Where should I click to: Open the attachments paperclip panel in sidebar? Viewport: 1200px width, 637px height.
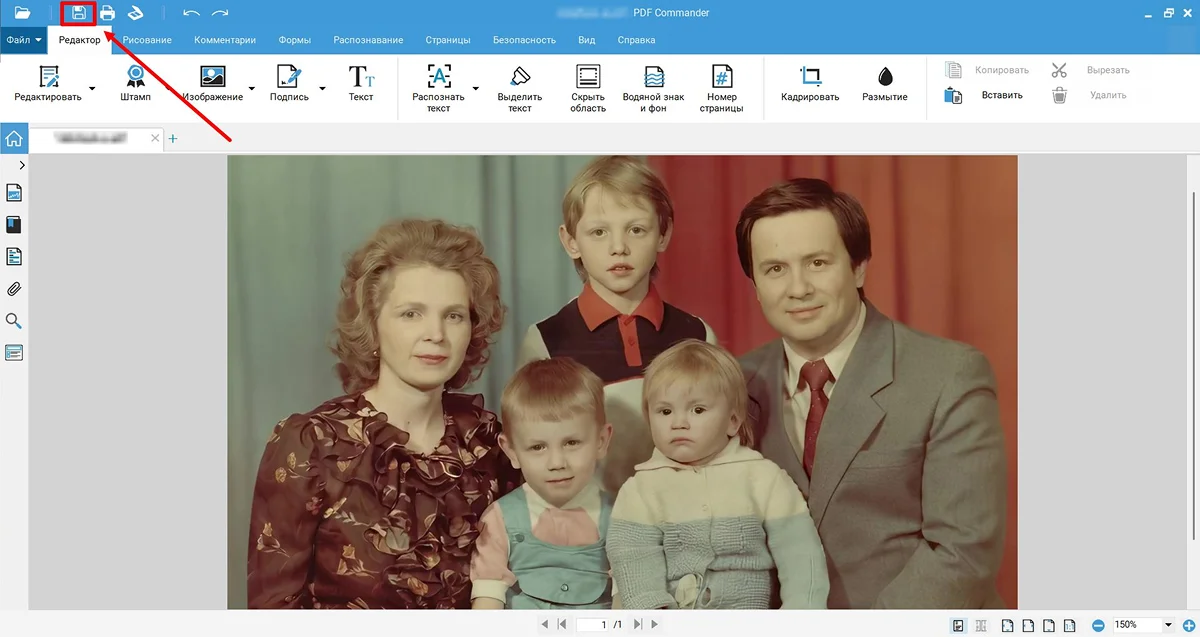pyautogui.click(x=14, y=289)
